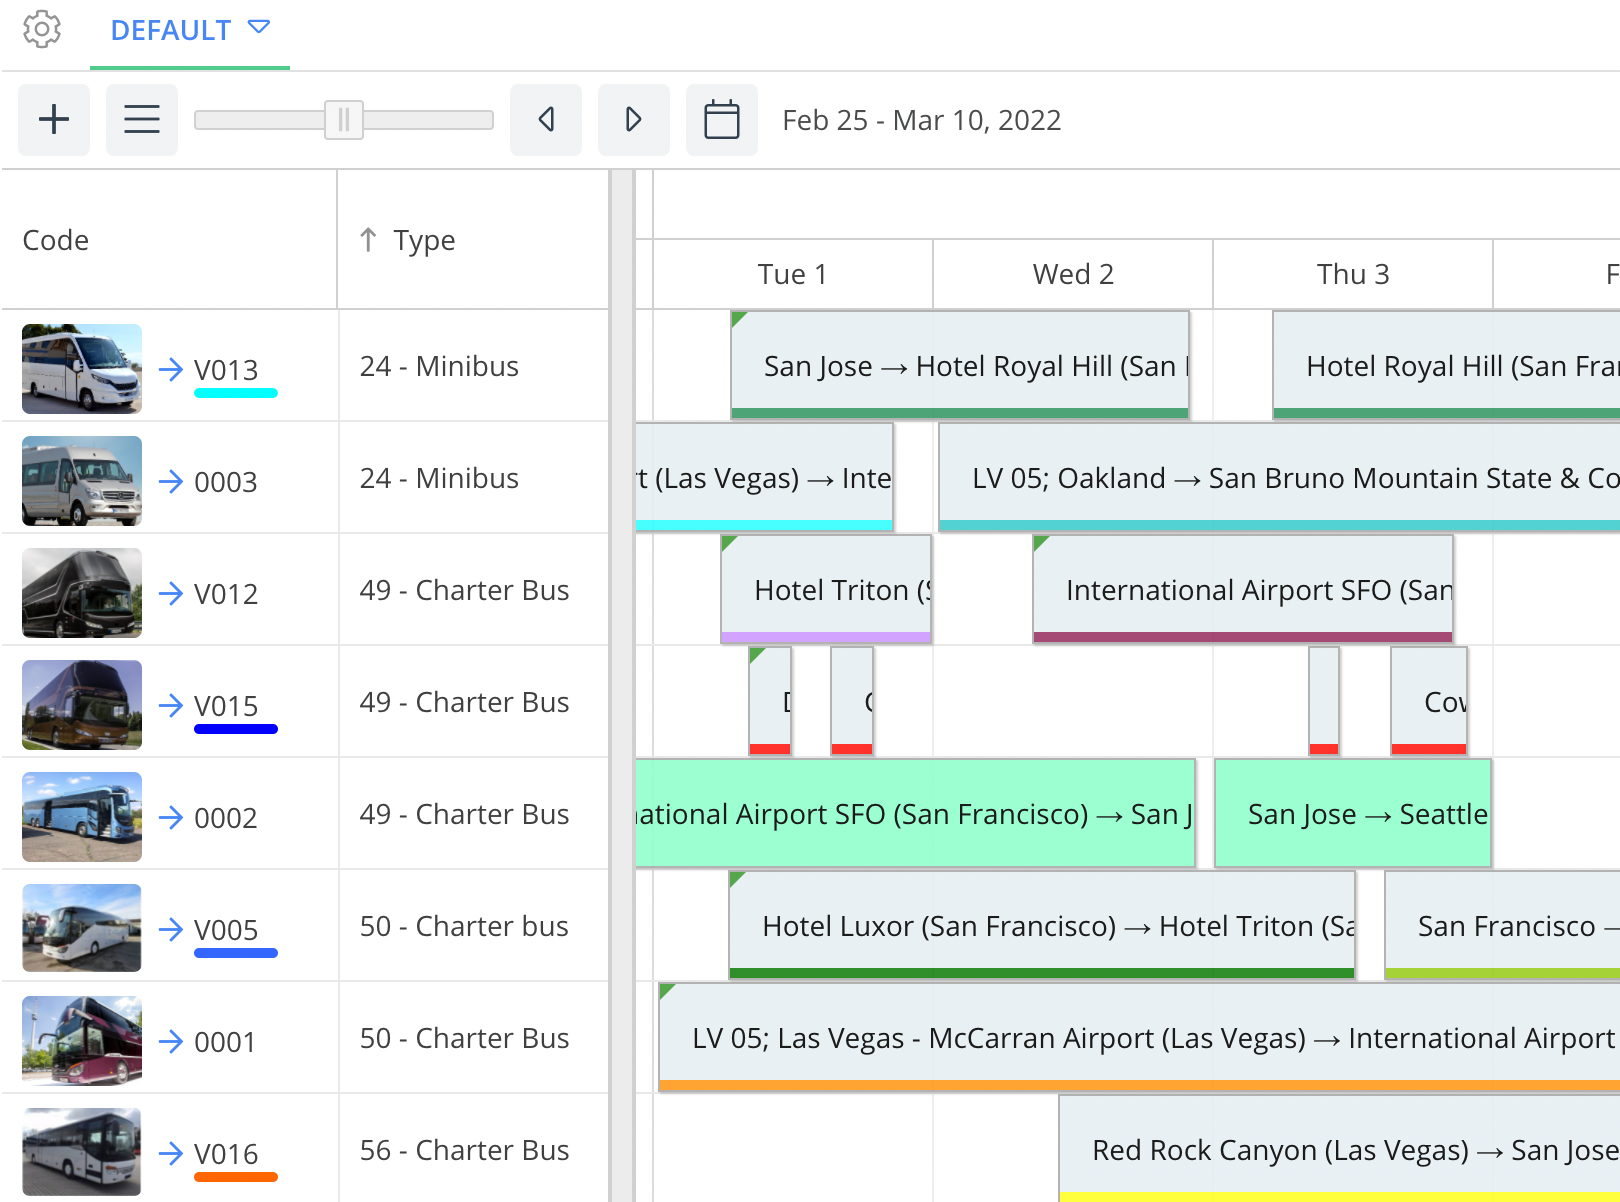This screenshot has width=1620, height=1202.
Task: Open the 0003 minibus thumbnail
Action: pos(82,481)
